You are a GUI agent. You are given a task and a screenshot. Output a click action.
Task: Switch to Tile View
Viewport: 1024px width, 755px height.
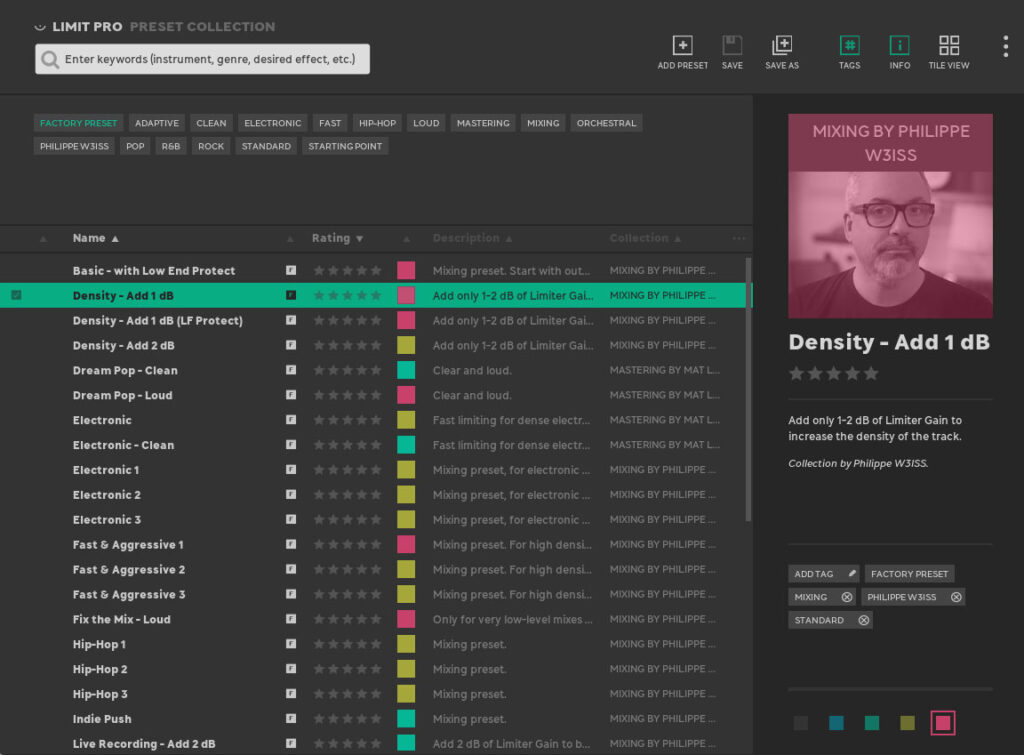click(949, 45)
